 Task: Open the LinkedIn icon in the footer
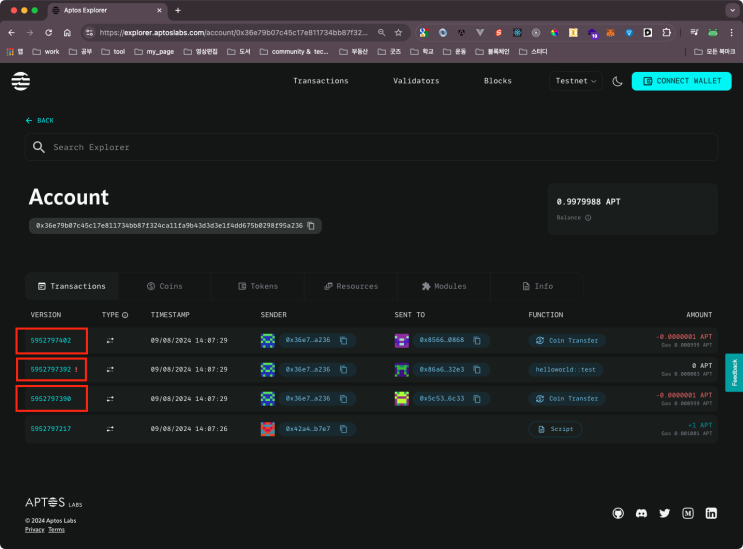coord(711,513)
